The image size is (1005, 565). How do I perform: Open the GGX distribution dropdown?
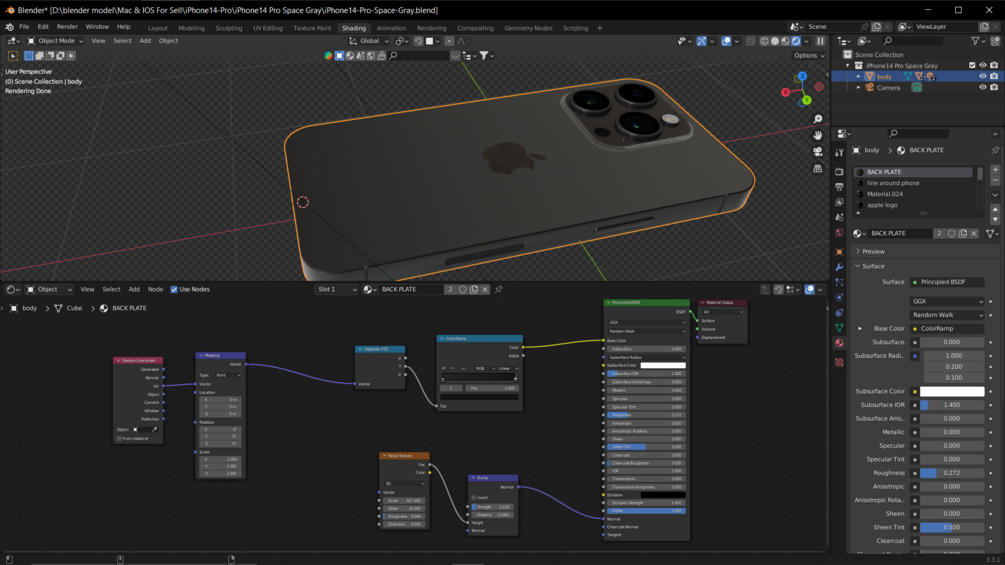pos(947,301)
